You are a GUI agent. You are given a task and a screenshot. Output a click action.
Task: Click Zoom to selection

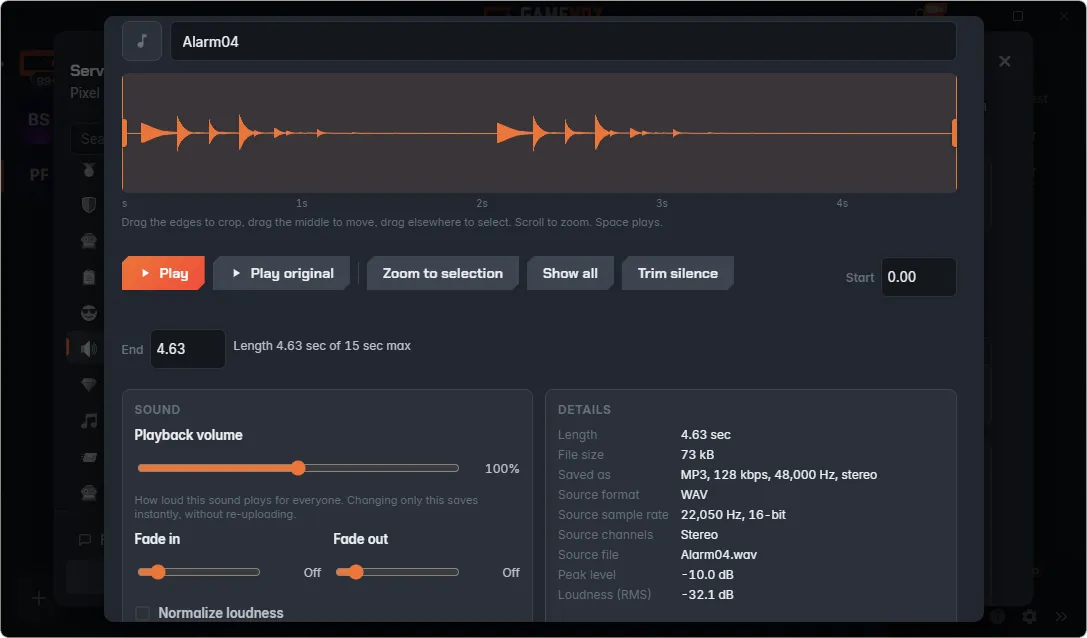click(x=442, y=273)
